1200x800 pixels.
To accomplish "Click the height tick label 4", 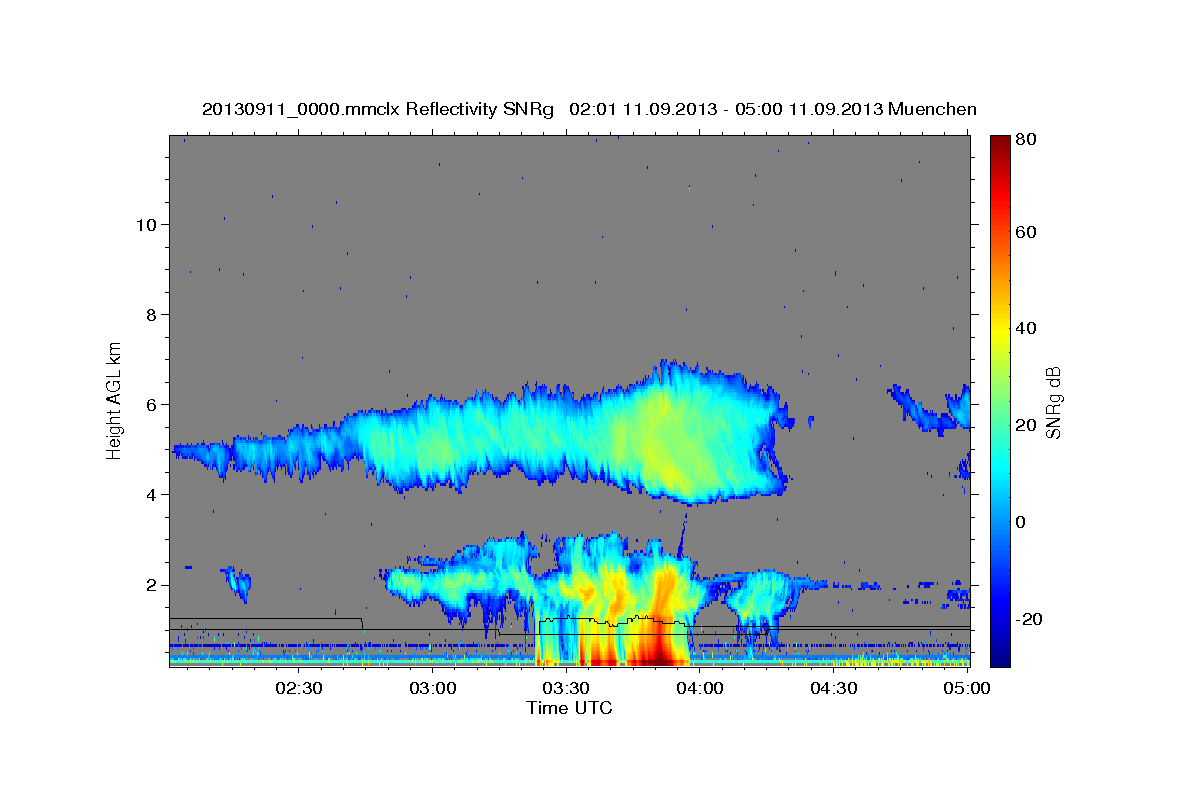I will coord(151,494).
